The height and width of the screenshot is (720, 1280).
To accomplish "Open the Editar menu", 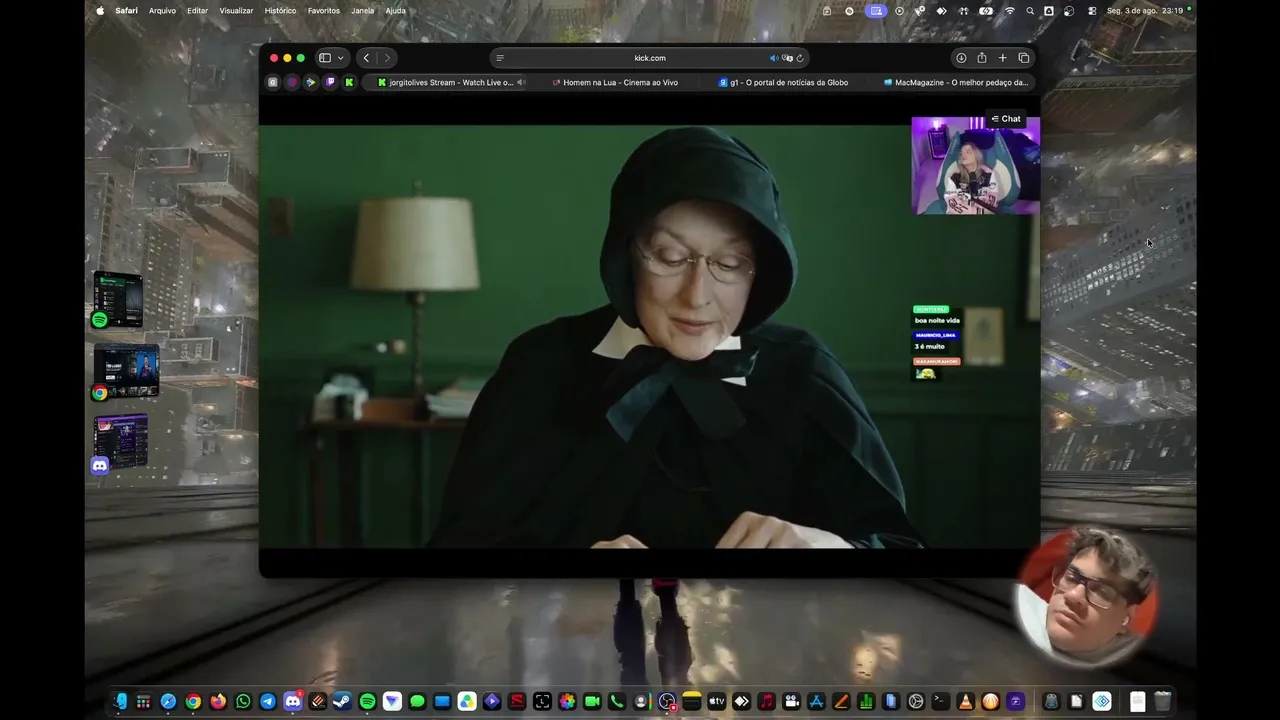I will coord(198,11).
